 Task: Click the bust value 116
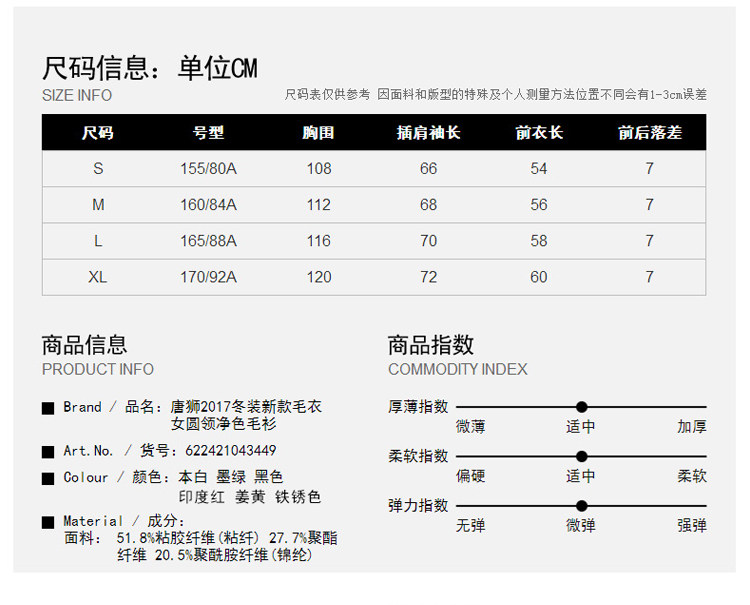coord(319,241)
